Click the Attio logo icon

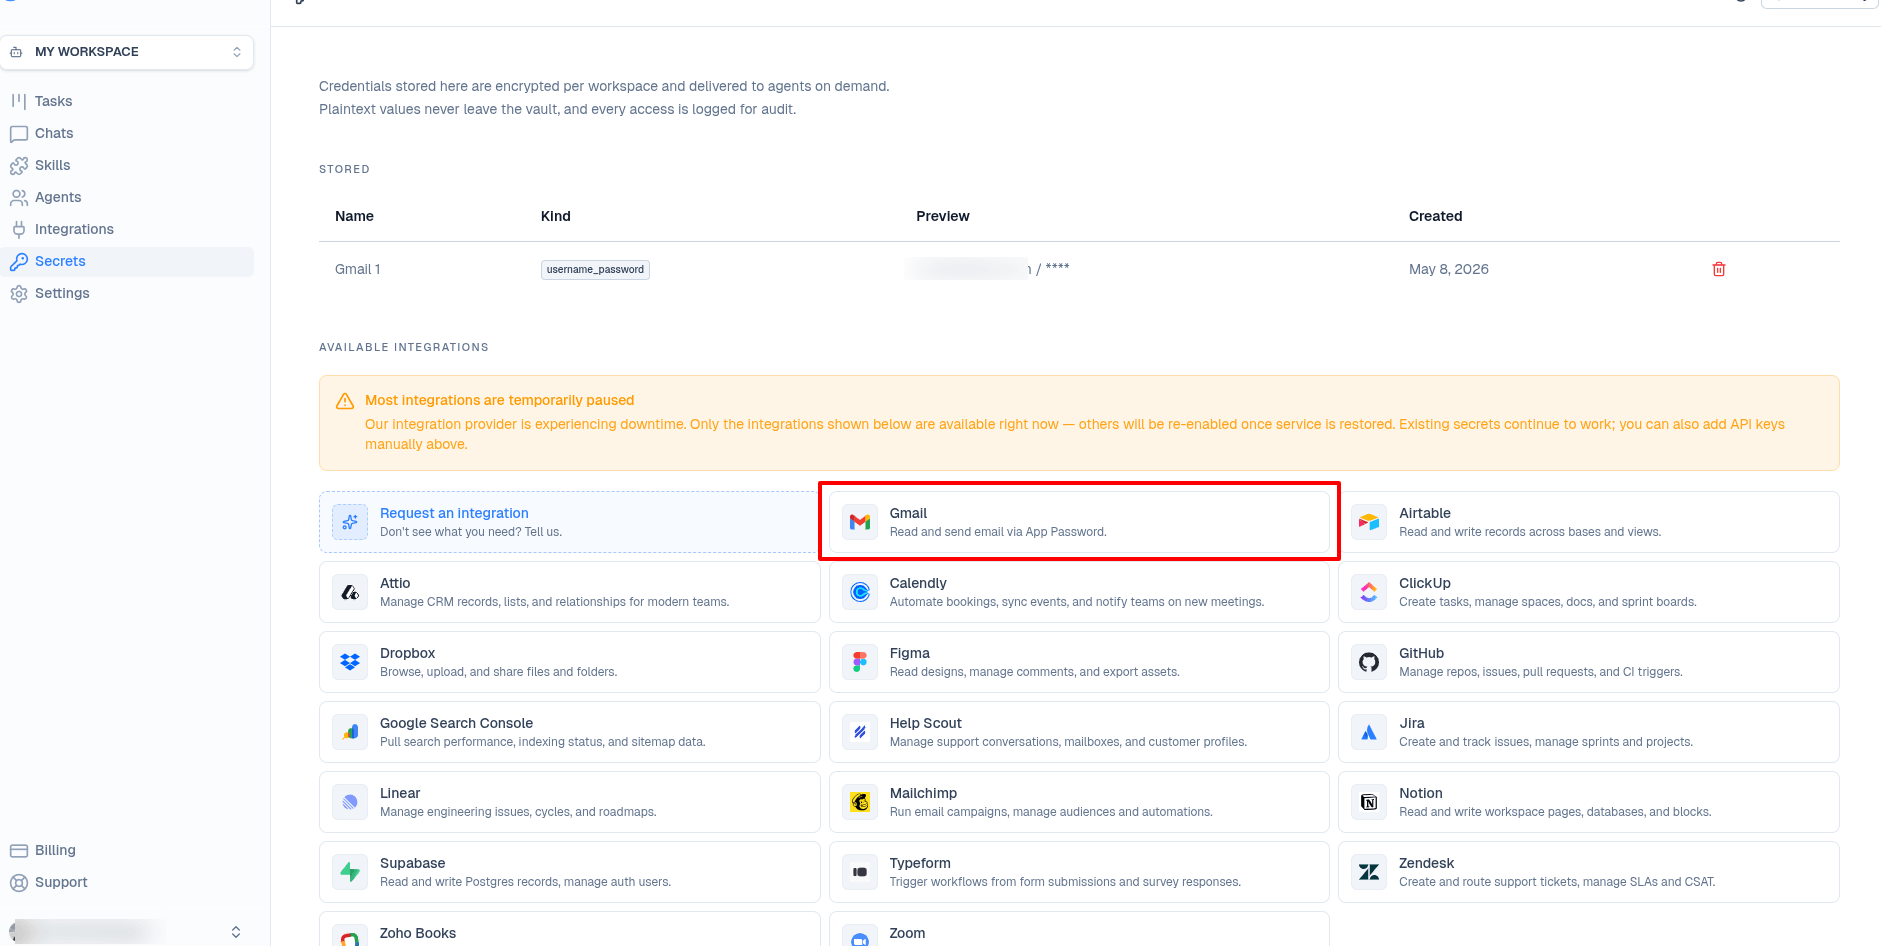(x=350, y=592)
